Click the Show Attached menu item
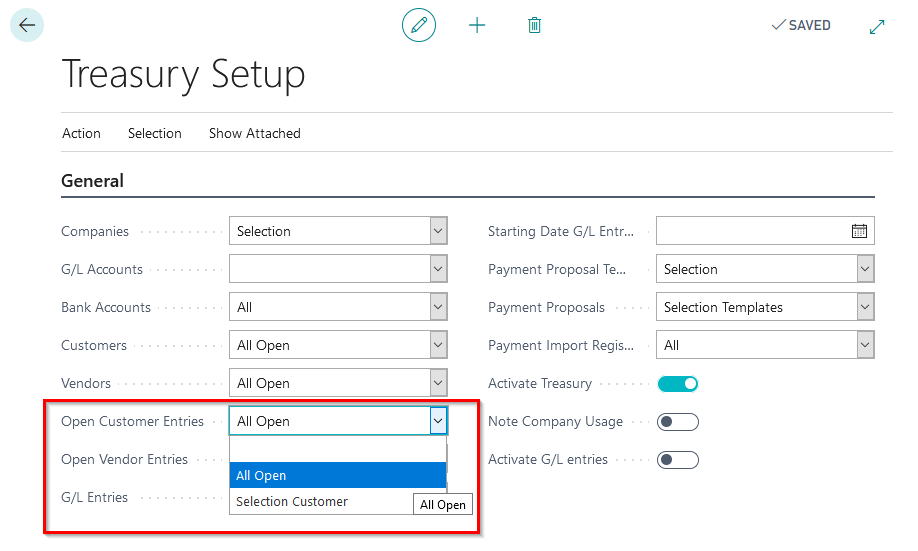The width and height of the screenshot is (918, 551). tap(254, 133)
